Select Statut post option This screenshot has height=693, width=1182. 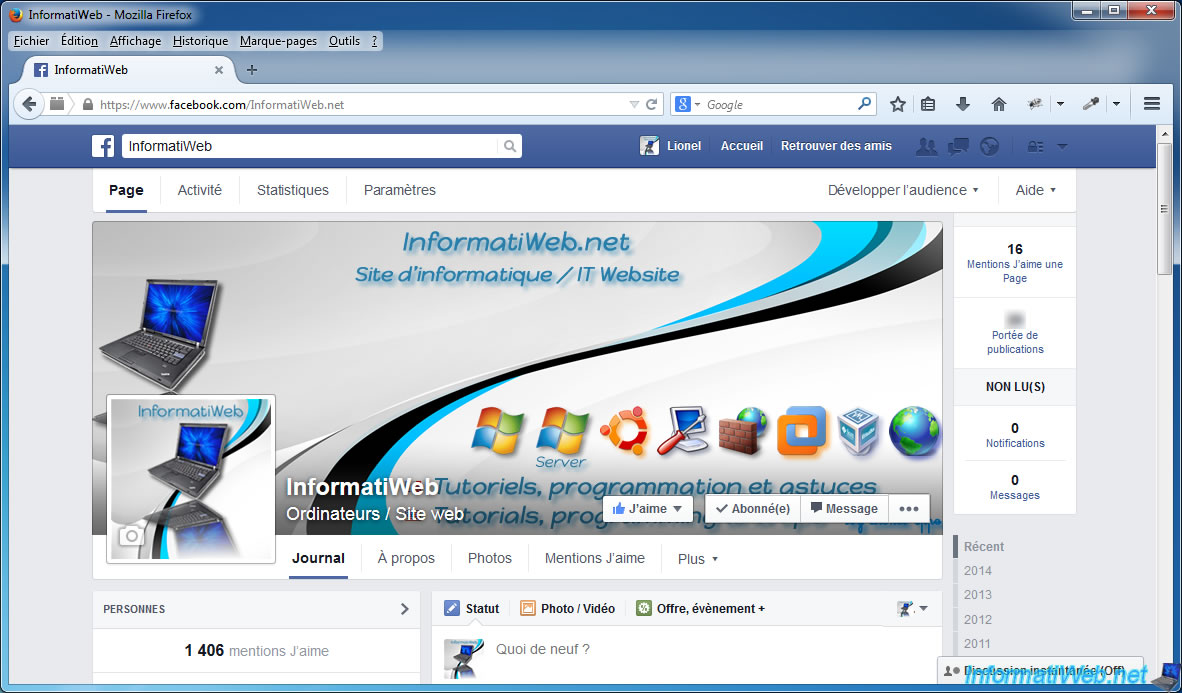click(x=472, y=609)
